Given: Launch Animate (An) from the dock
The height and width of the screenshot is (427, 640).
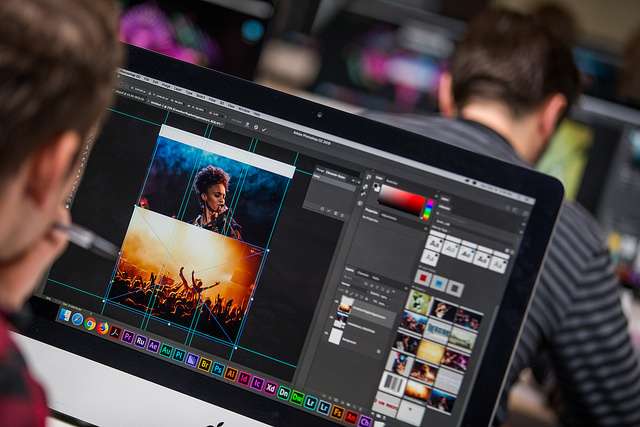Looking at the screenshot, I should tap(351, 417).
